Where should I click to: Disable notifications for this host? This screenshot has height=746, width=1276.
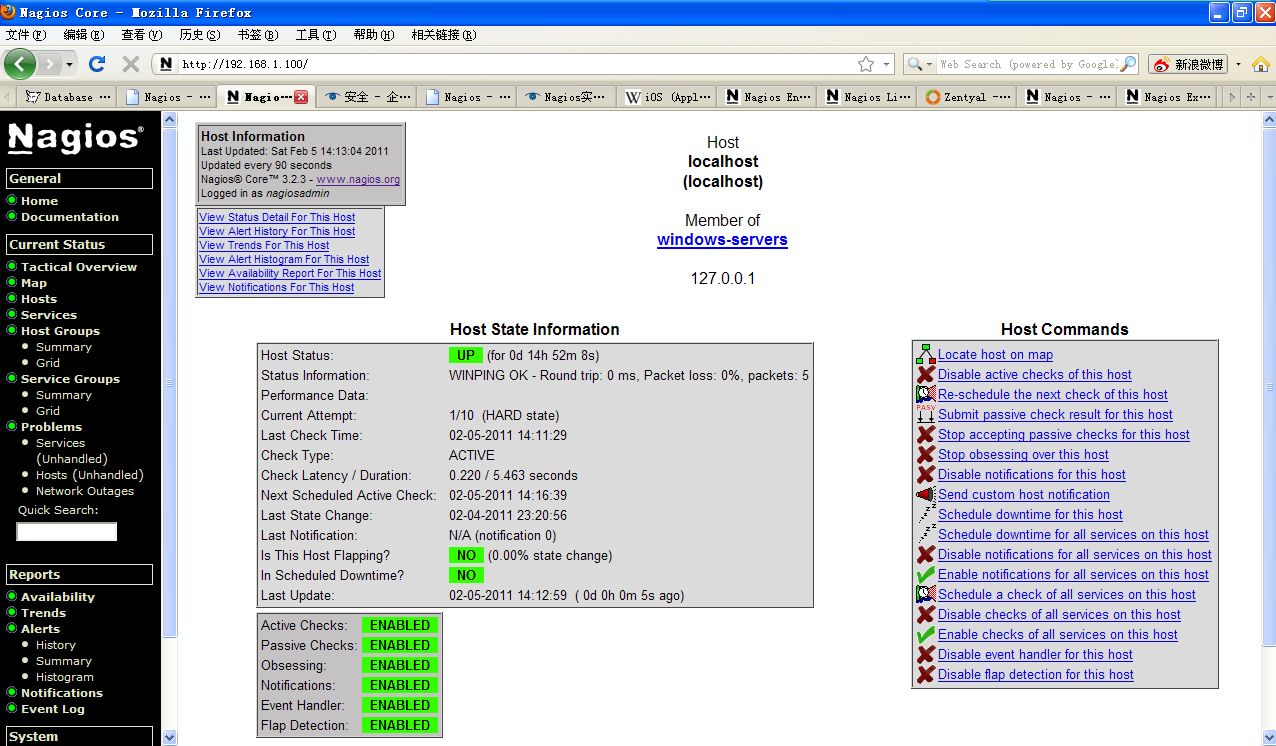pyautogui.click(x=1031, y=475)
